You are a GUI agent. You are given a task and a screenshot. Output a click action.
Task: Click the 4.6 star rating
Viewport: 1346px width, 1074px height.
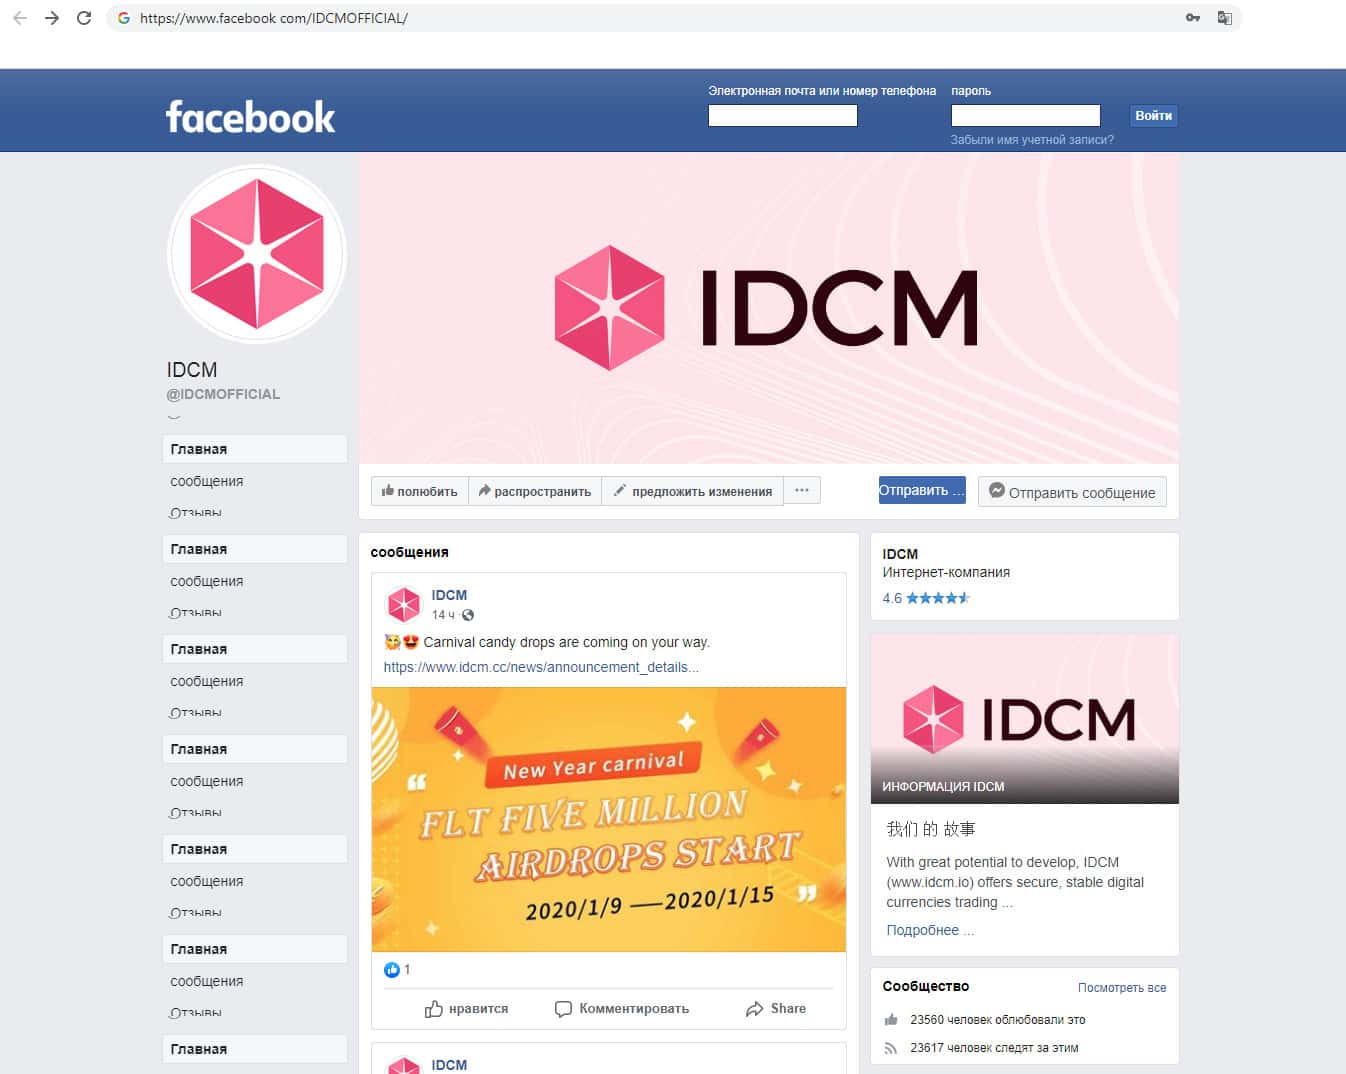click(926, 598)
